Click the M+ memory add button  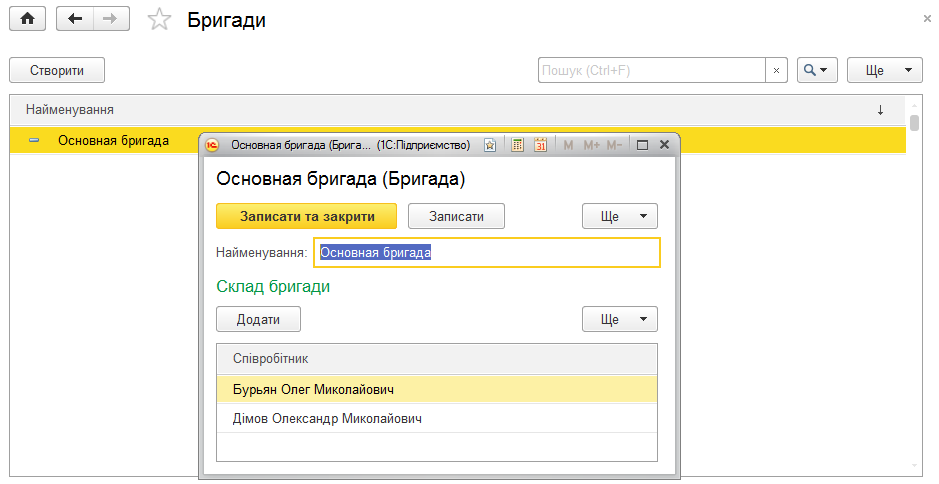click(591, 145)
